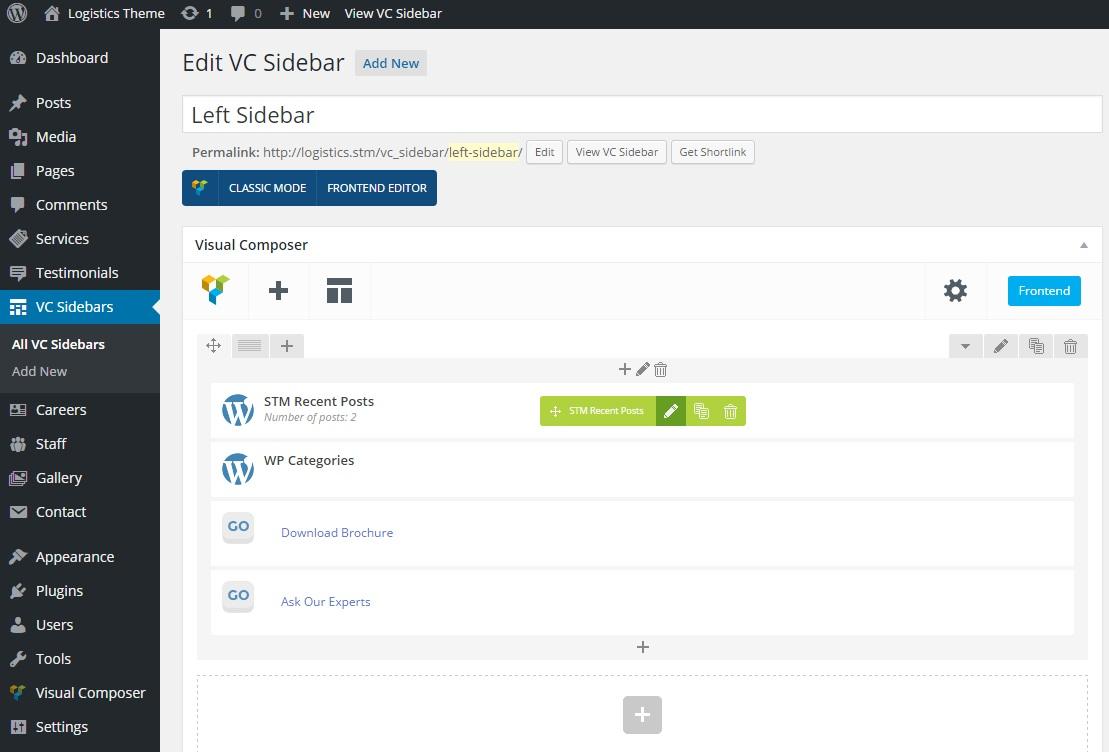
Task: Delete the row with trash icon
Action: click(x=1070, y=346)
